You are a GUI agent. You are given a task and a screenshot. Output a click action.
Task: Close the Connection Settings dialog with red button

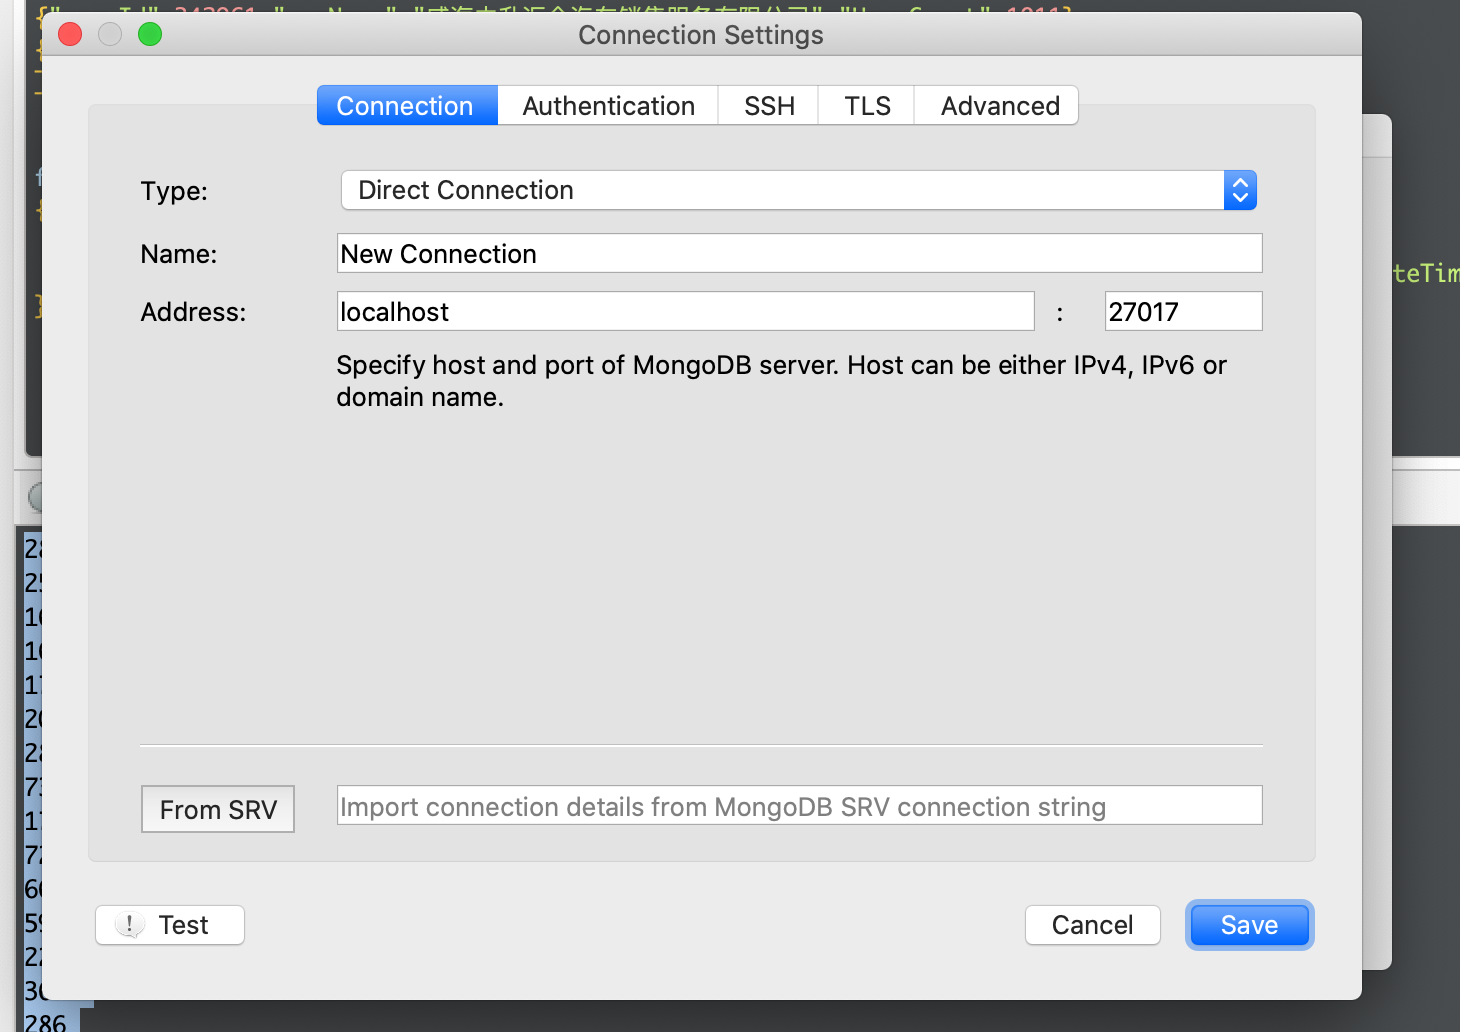click(70, 34)
